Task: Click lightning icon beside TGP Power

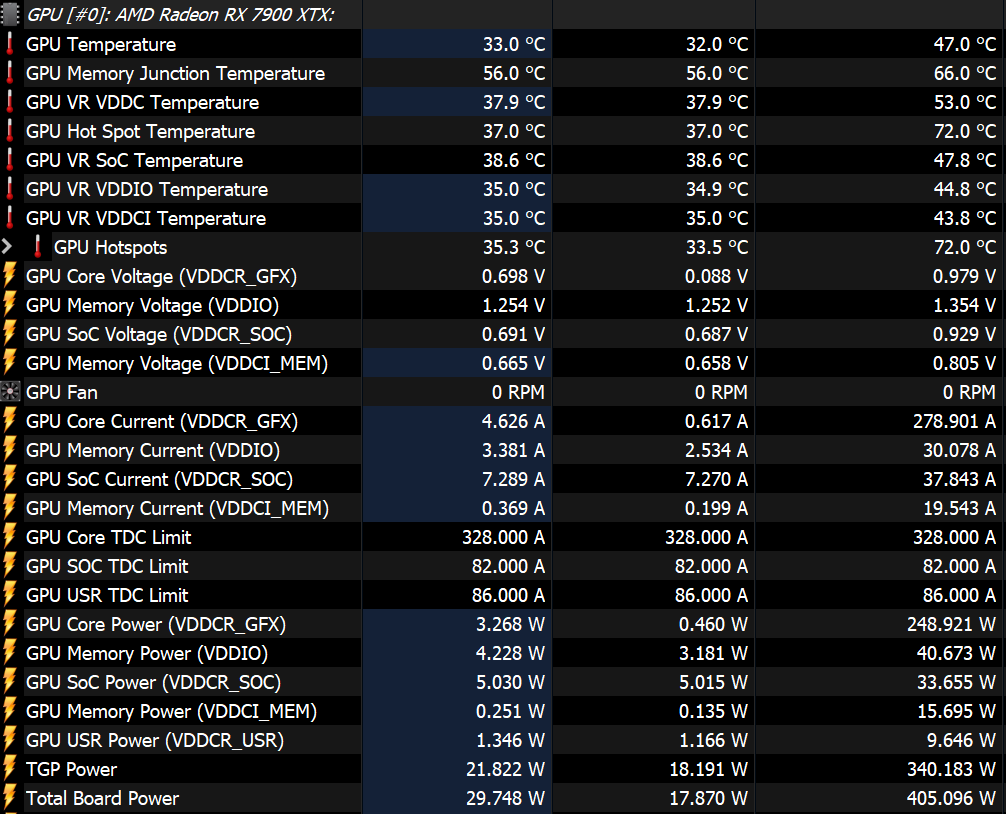Action: [x=10, y=768]
